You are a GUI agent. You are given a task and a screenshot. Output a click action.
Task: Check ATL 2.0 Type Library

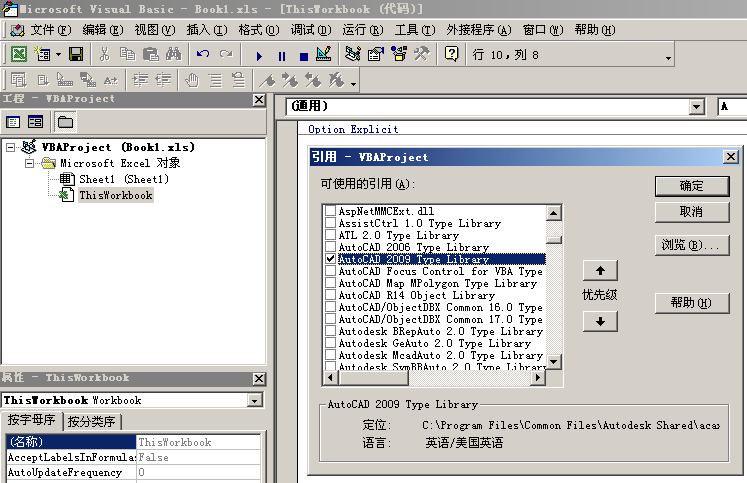[330, 234]
